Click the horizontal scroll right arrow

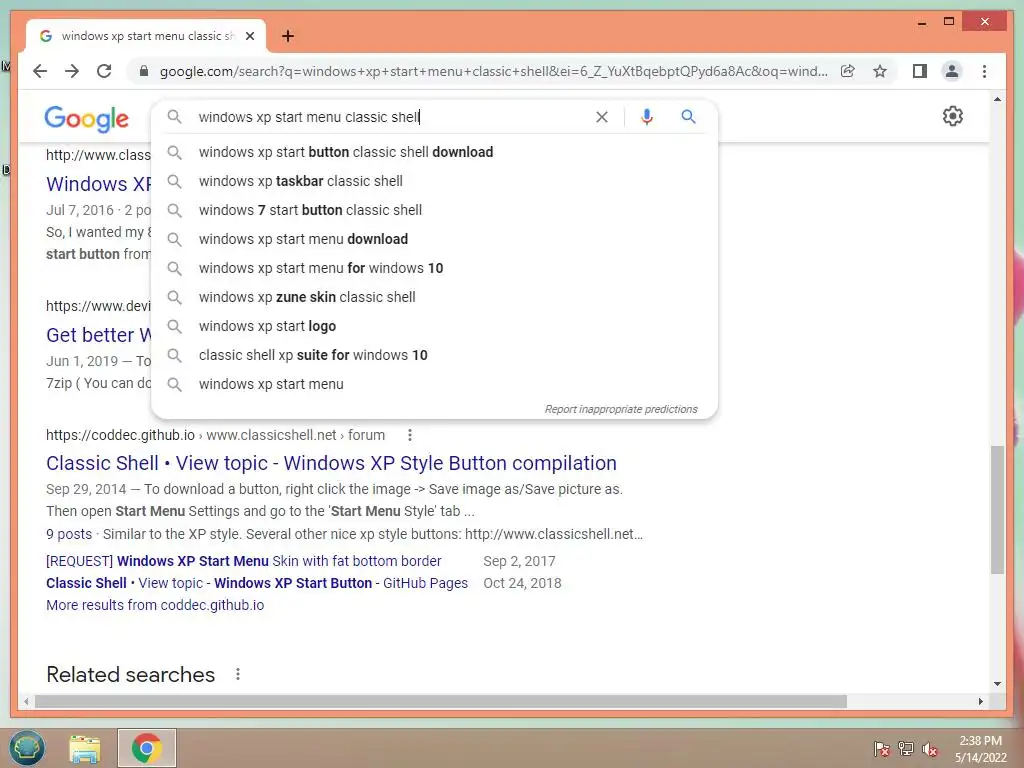981,701
